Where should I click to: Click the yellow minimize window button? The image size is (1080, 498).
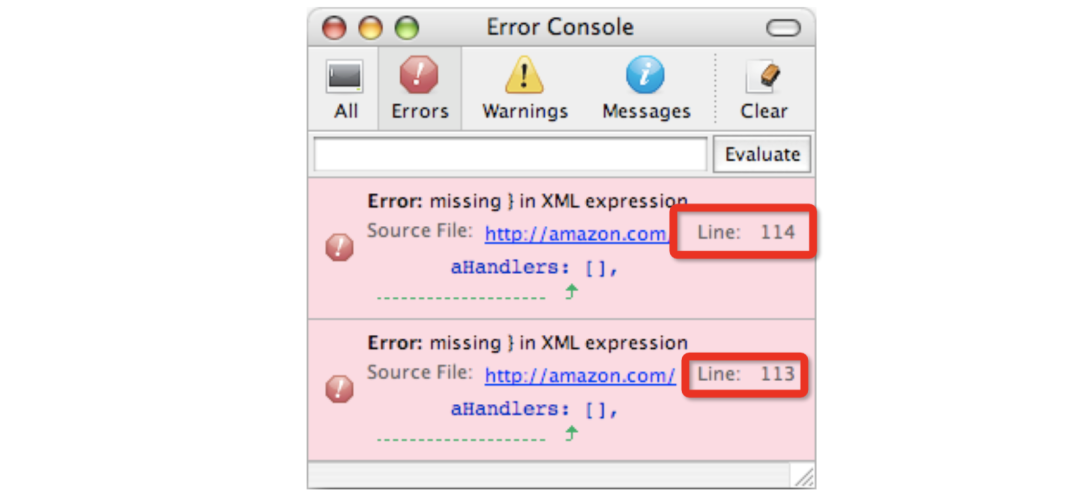coord(371,28)
